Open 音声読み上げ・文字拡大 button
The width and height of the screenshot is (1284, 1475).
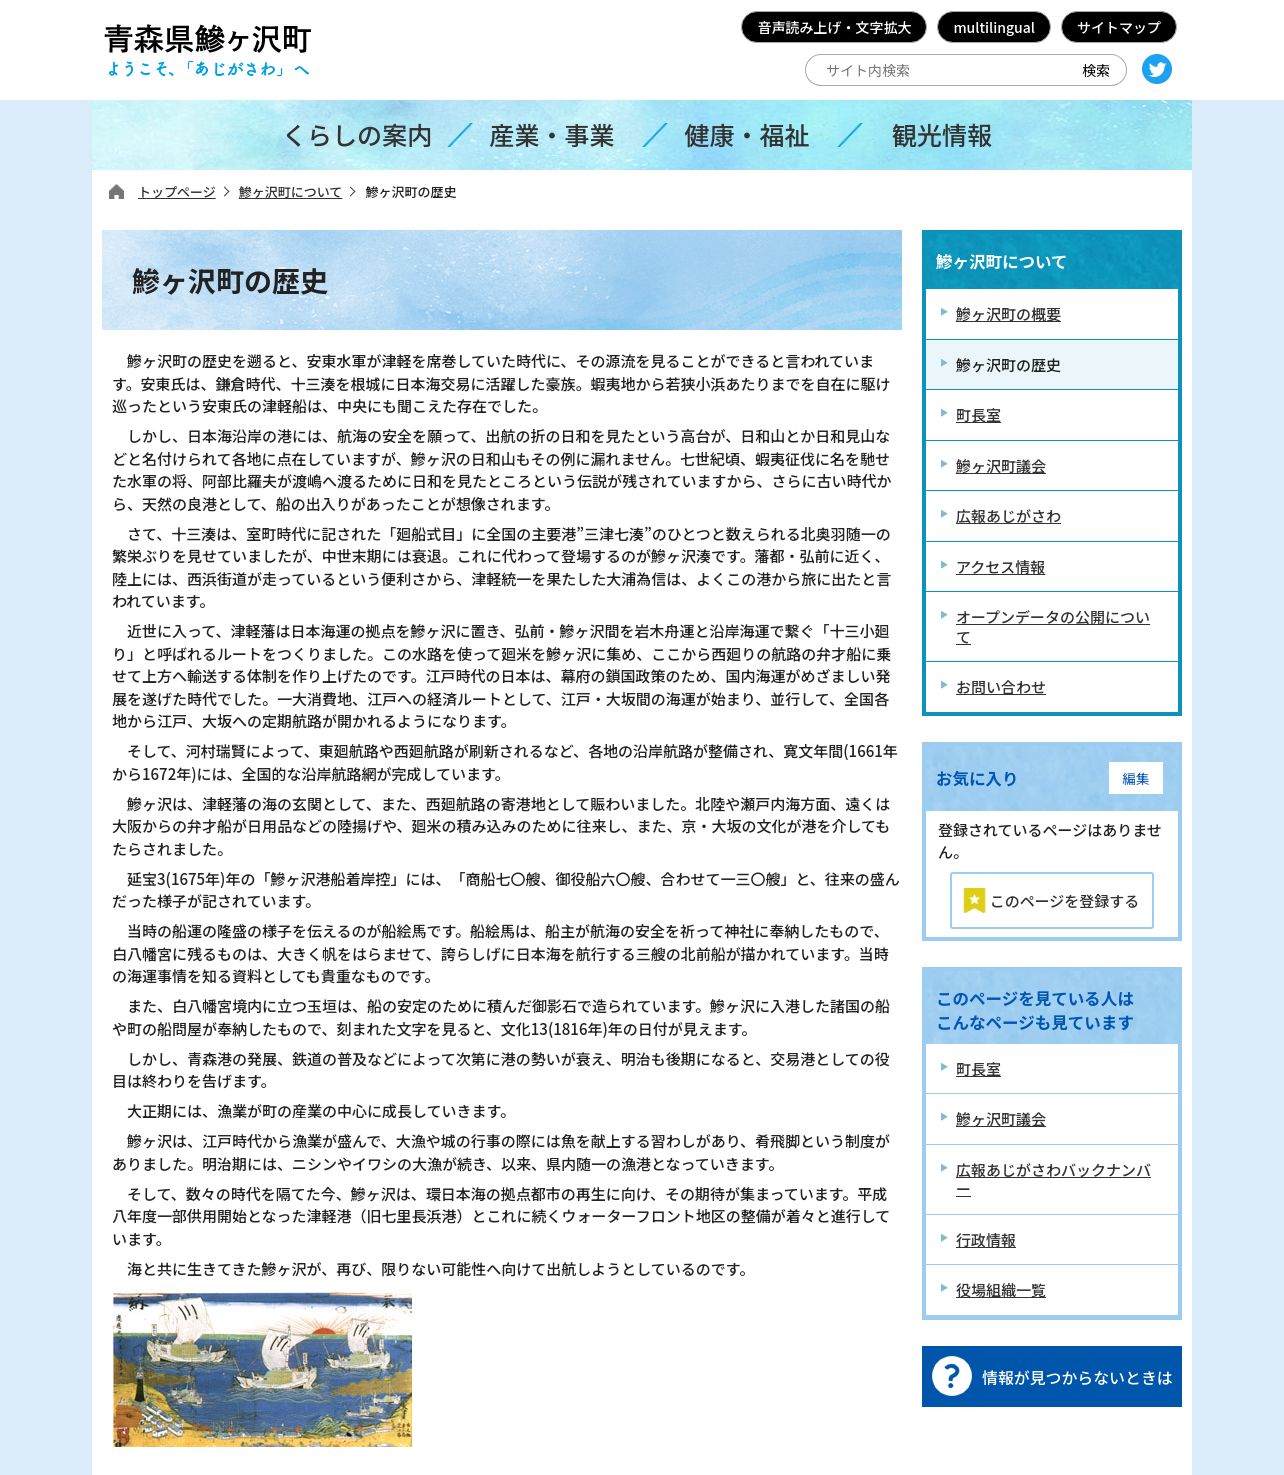[x=834, y=27]
